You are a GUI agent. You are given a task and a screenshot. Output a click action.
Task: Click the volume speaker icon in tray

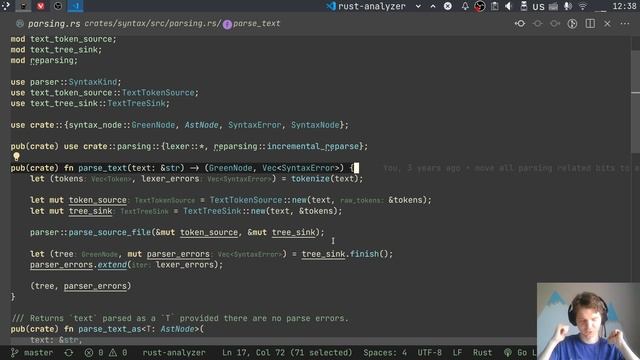(509, 6)
